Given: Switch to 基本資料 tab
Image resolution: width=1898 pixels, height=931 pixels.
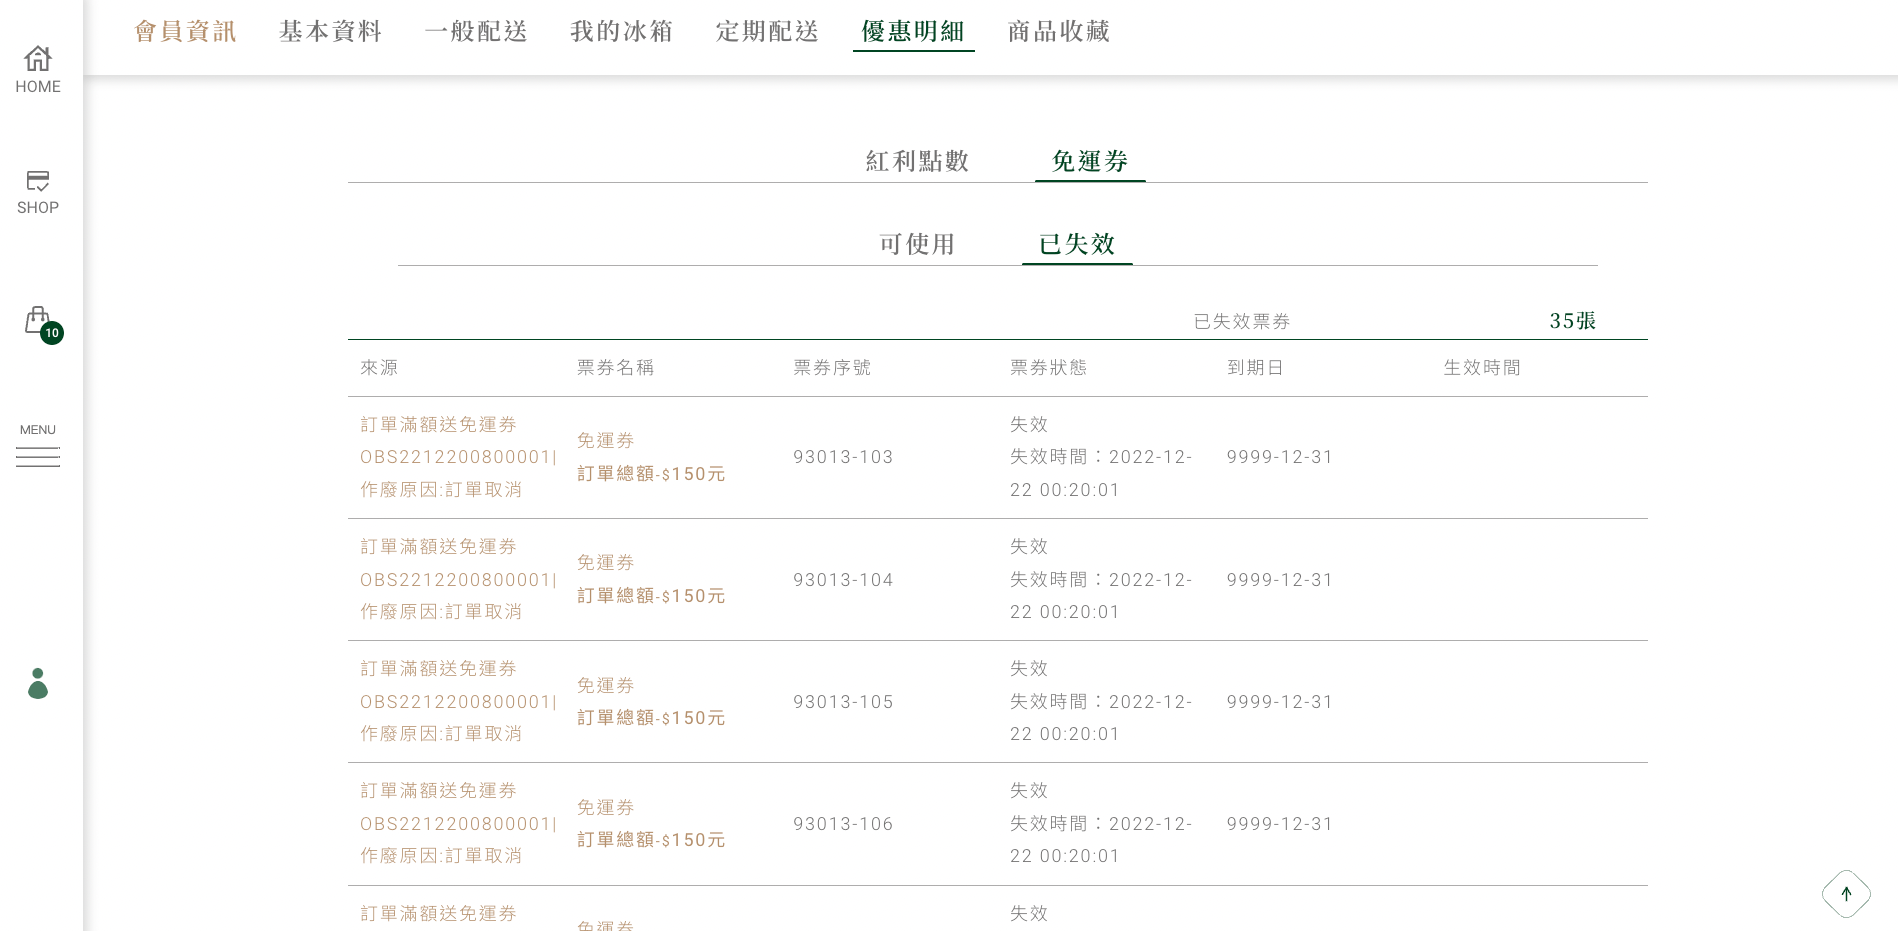Looking at the screenshot, I should pyautogui.click(x=331, y=32).
